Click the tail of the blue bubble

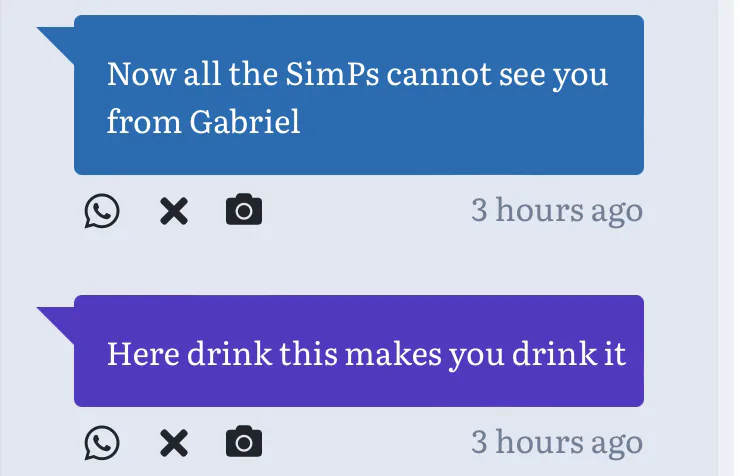pyautogui.click(x=57, y=40)
